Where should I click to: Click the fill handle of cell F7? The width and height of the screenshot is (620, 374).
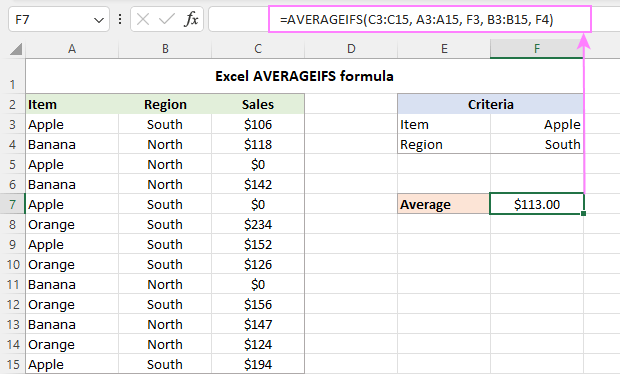[584, 213]
